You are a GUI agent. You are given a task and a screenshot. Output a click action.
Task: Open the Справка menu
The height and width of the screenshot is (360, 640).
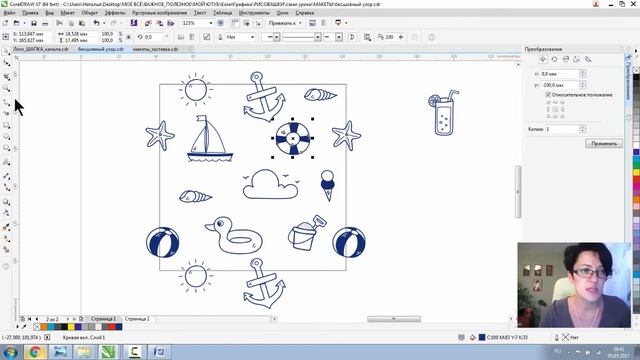(305, 13)
